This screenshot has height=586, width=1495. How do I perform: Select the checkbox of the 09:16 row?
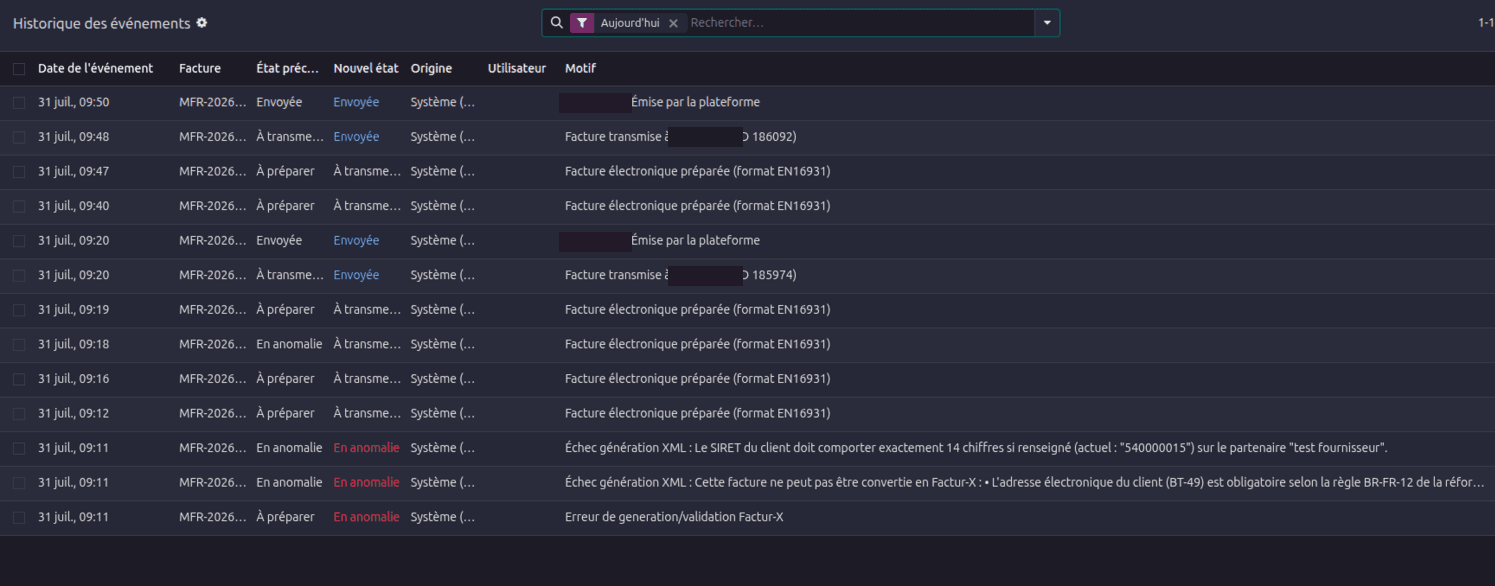point(19,379)
